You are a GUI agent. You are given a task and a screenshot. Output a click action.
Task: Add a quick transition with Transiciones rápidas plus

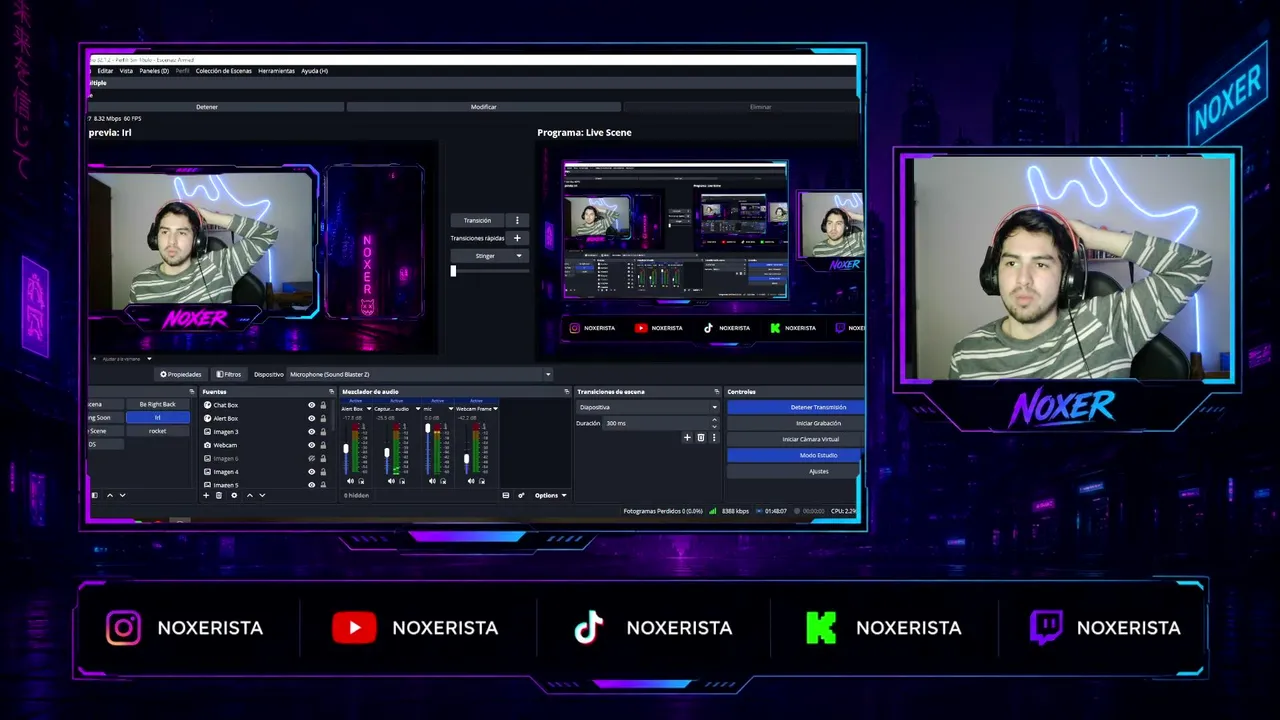pos(517,238)
